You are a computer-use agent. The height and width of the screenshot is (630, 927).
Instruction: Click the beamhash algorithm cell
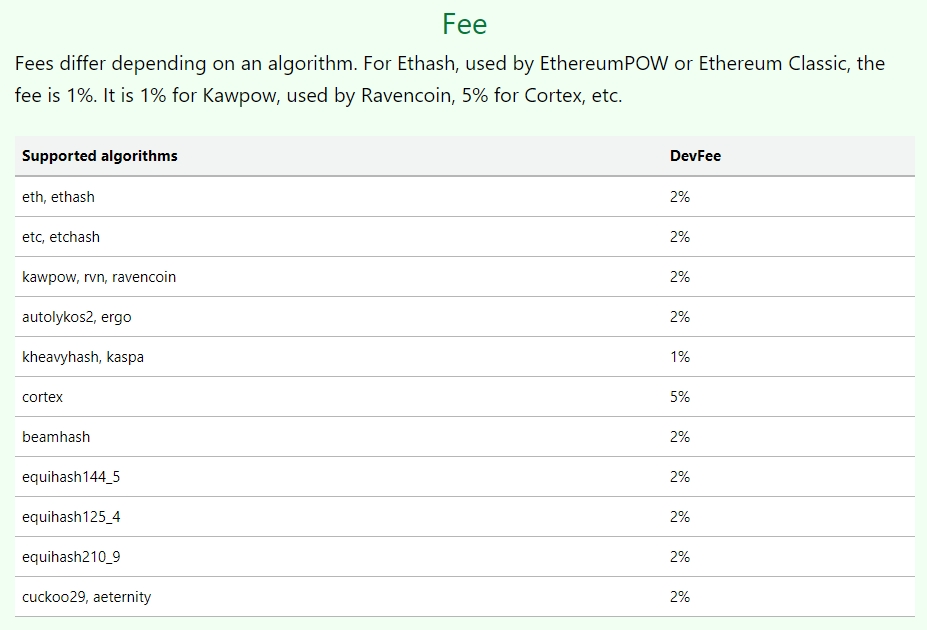(56, 437)
